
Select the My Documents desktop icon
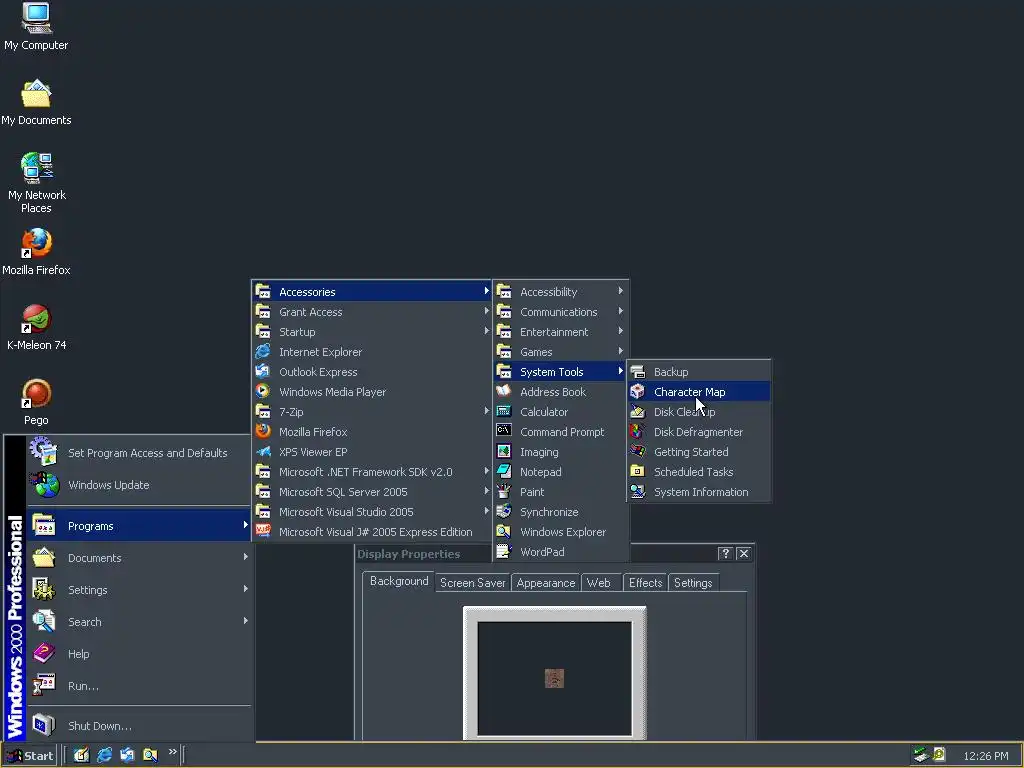36,103
